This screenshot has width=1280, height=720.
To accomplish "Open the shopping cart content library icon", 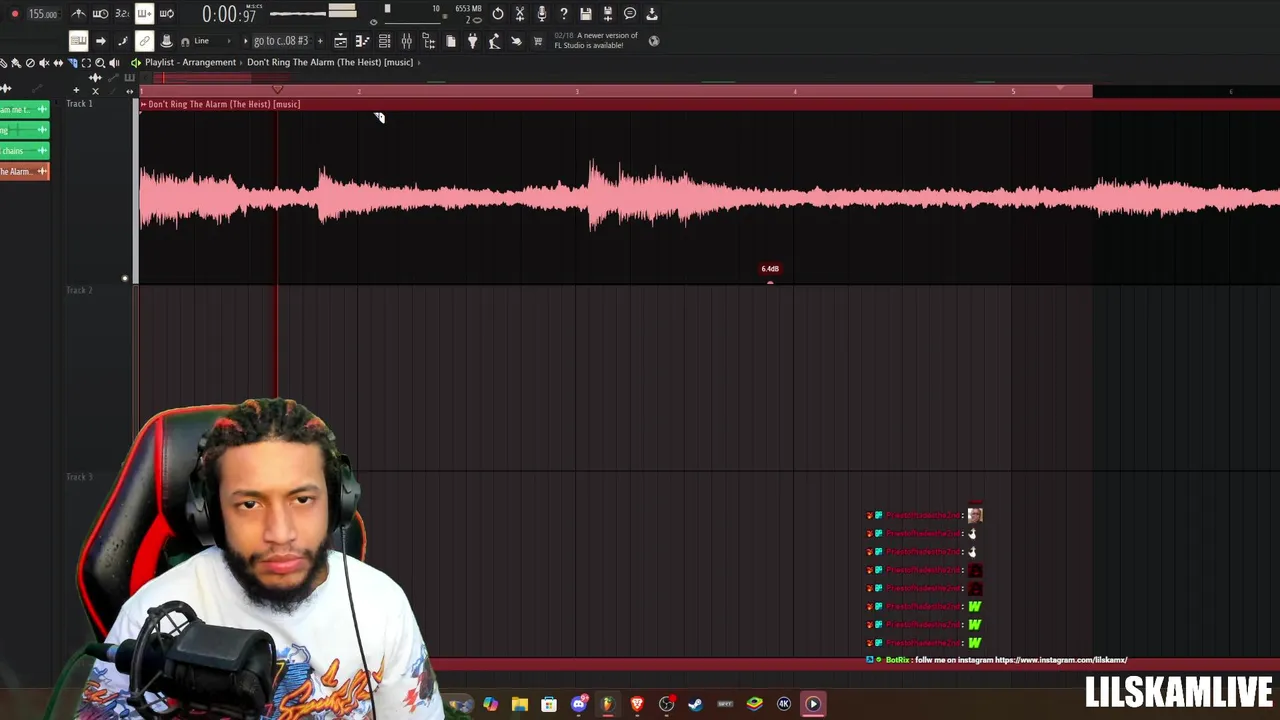I will click(537, 41).
